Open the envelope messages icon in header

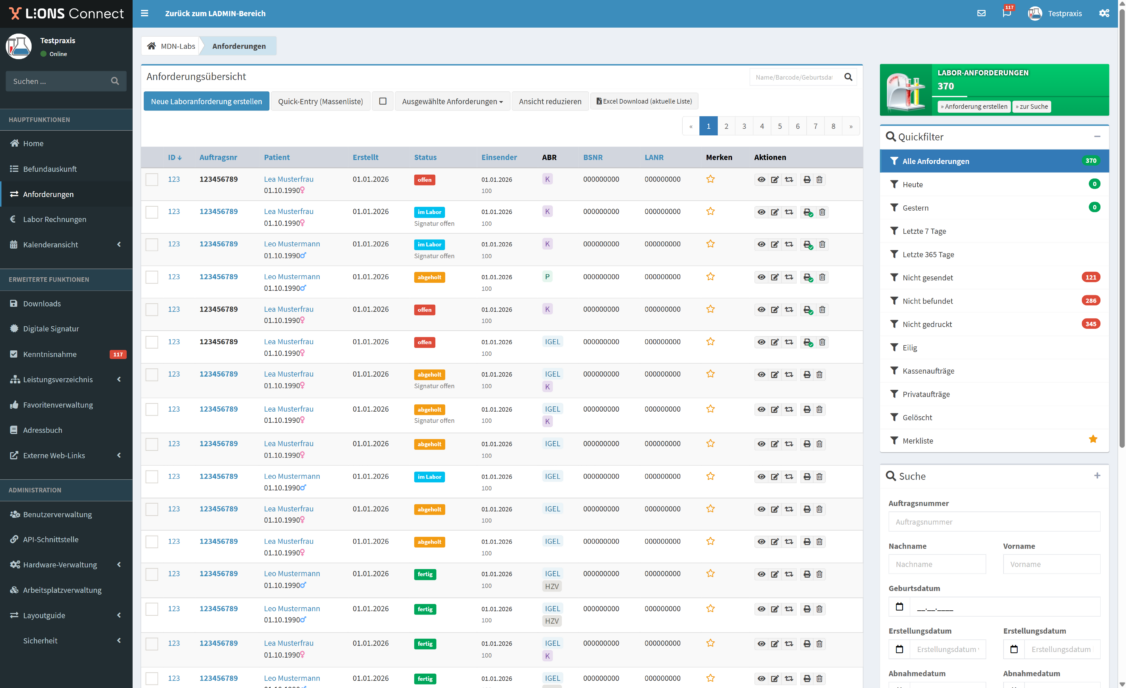pos(981,13)
